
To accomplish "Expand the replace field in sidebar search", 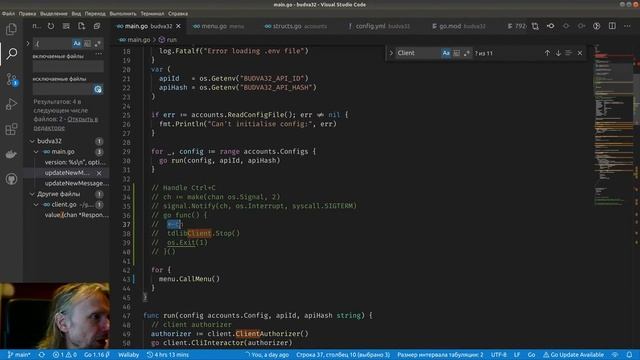I will 28,43.
